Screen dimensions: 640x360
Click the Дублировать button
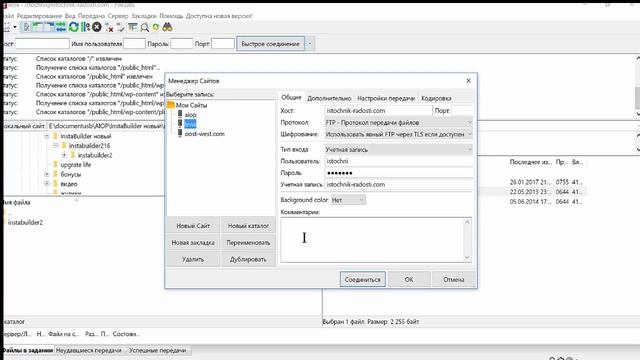[248, 259]
